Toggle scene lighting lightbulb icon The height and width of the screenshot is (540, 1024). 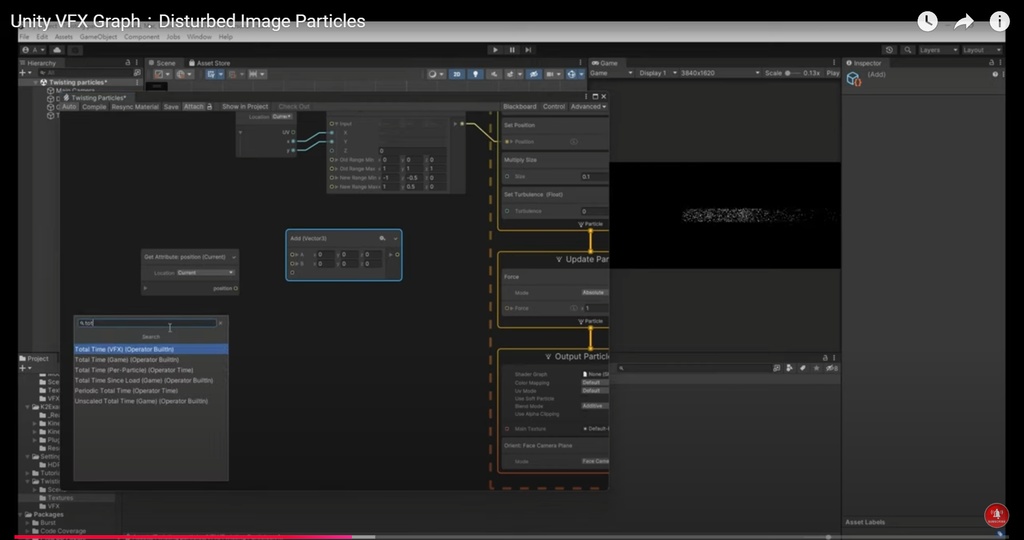(475, 74)
